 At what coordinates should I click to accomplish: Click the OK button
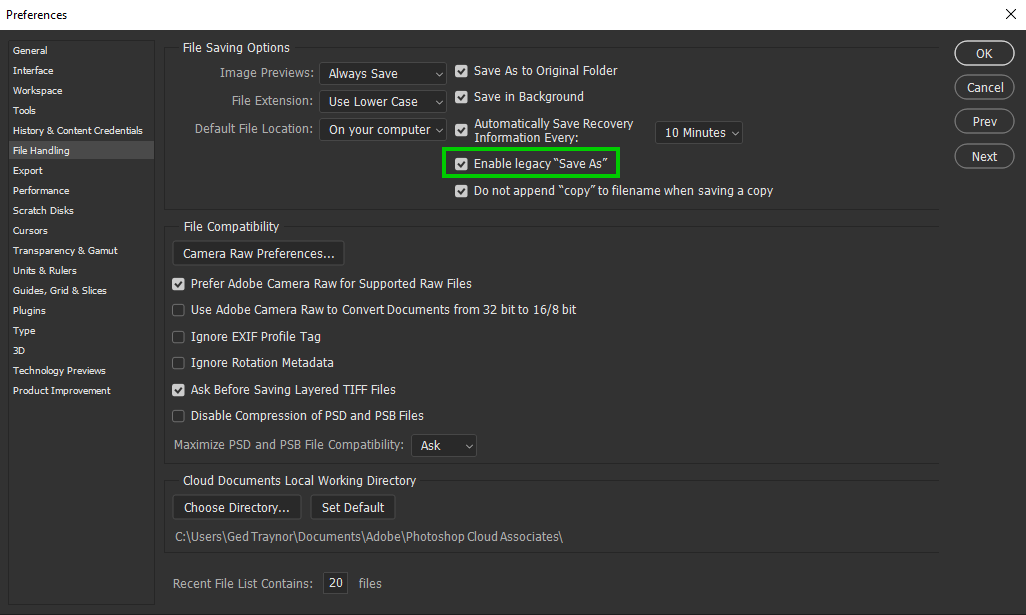point(983,53)
